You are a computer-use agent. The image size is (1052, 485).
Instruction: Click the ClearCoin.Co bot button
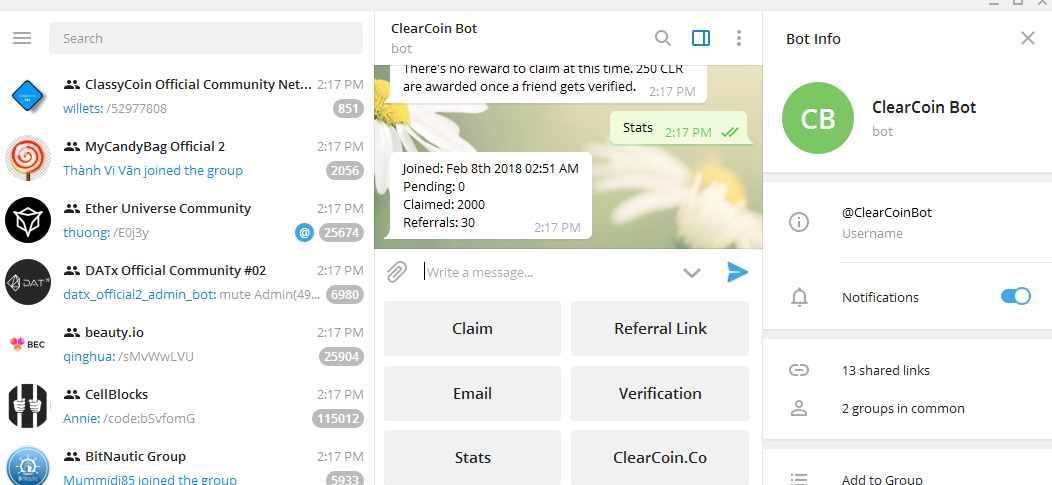tap(660, 457)
